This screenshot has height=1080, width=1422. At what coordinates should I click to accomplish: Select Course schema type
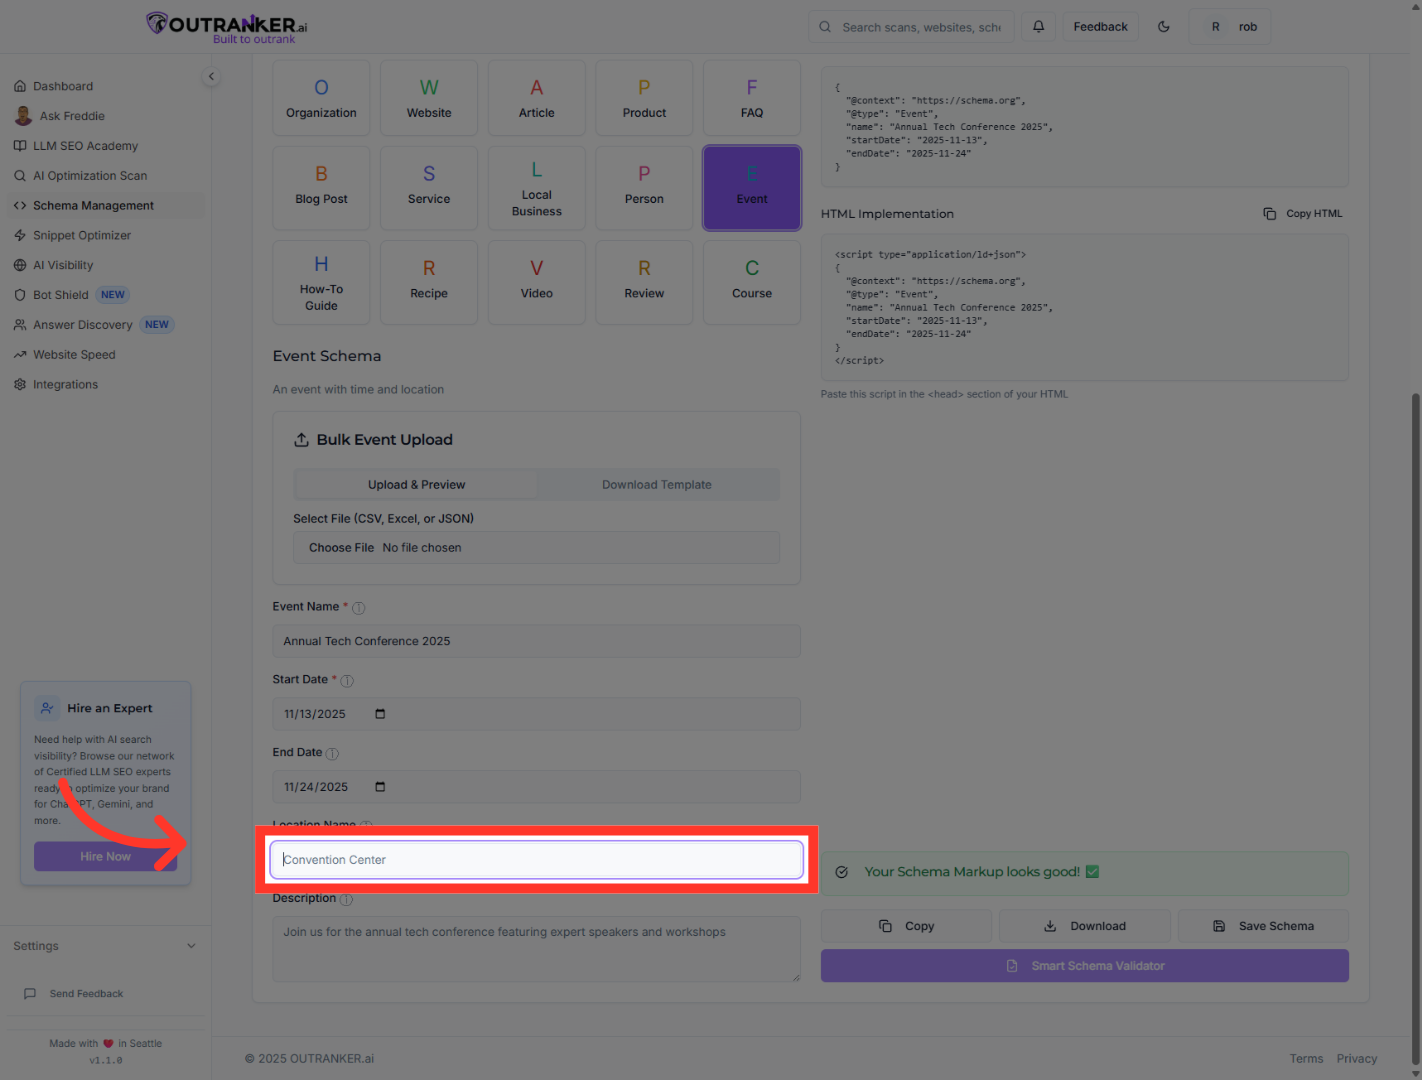pyautogui.click(x=752, y=282)
